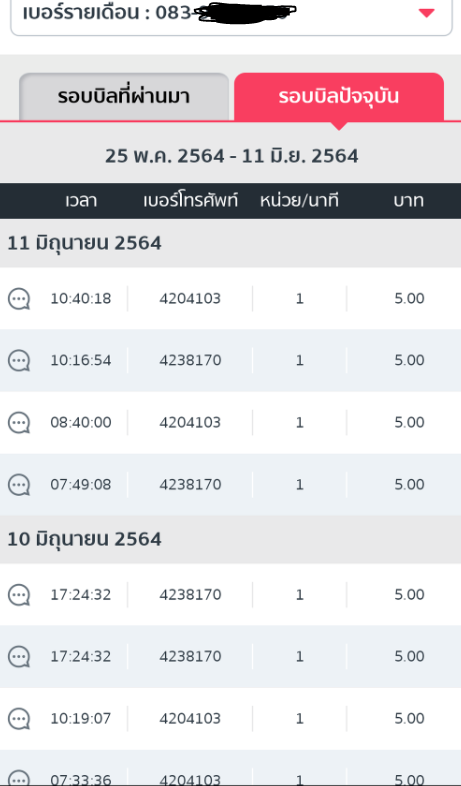Image resolution: width=461 pixels, height=786 pixels.
Task: Select the เบอร์โทรศัพท์ column header
Action: (190, 201)
